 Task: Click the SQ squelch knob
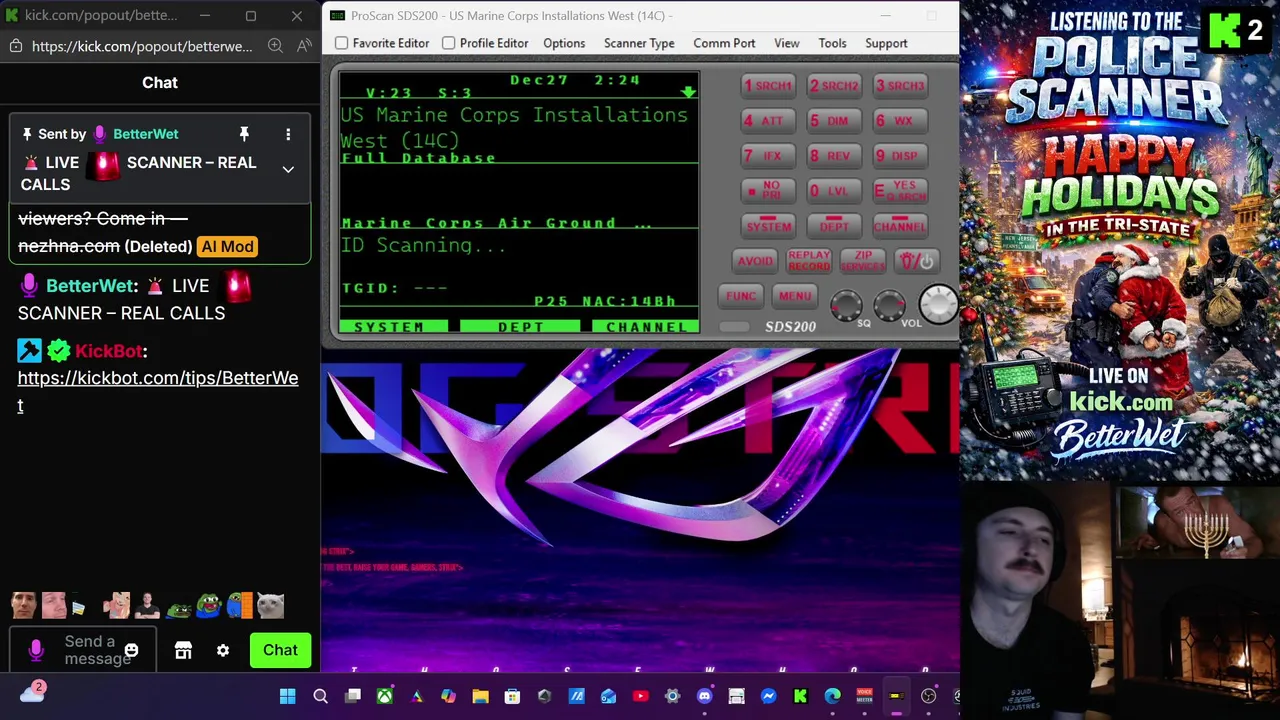(846, 305)
